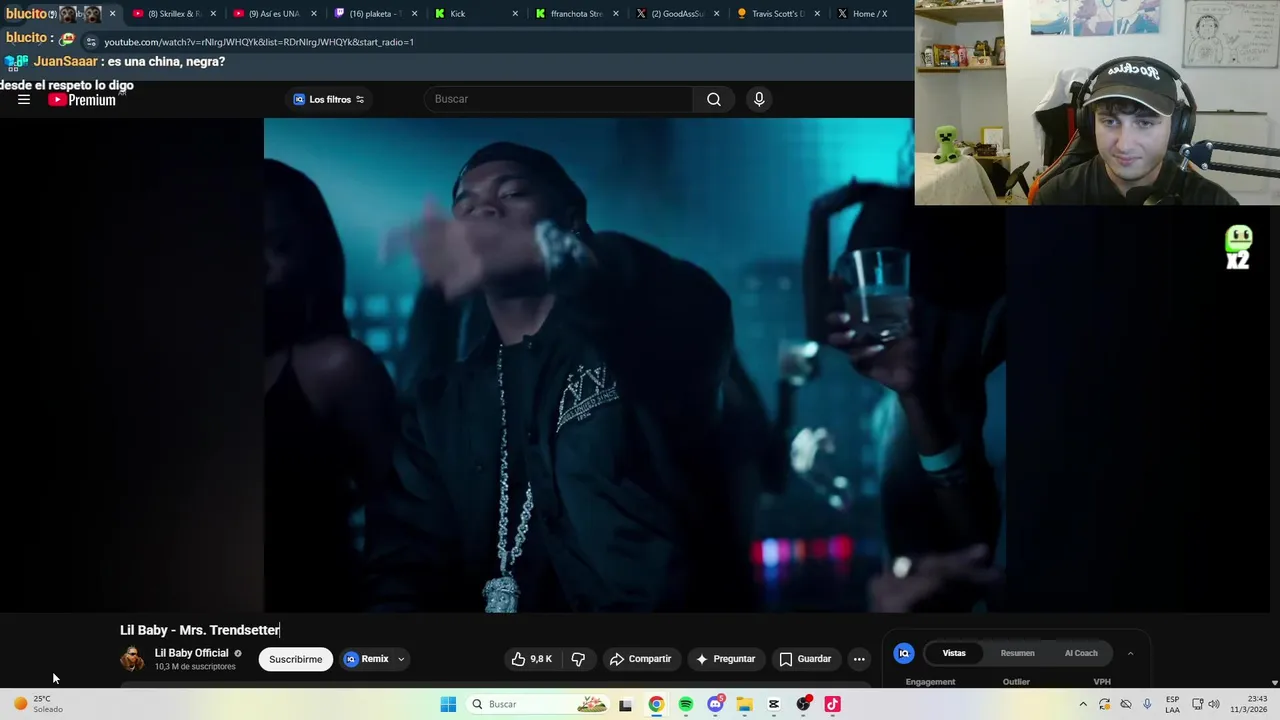Open the tray volume speaker icon

1214,704
